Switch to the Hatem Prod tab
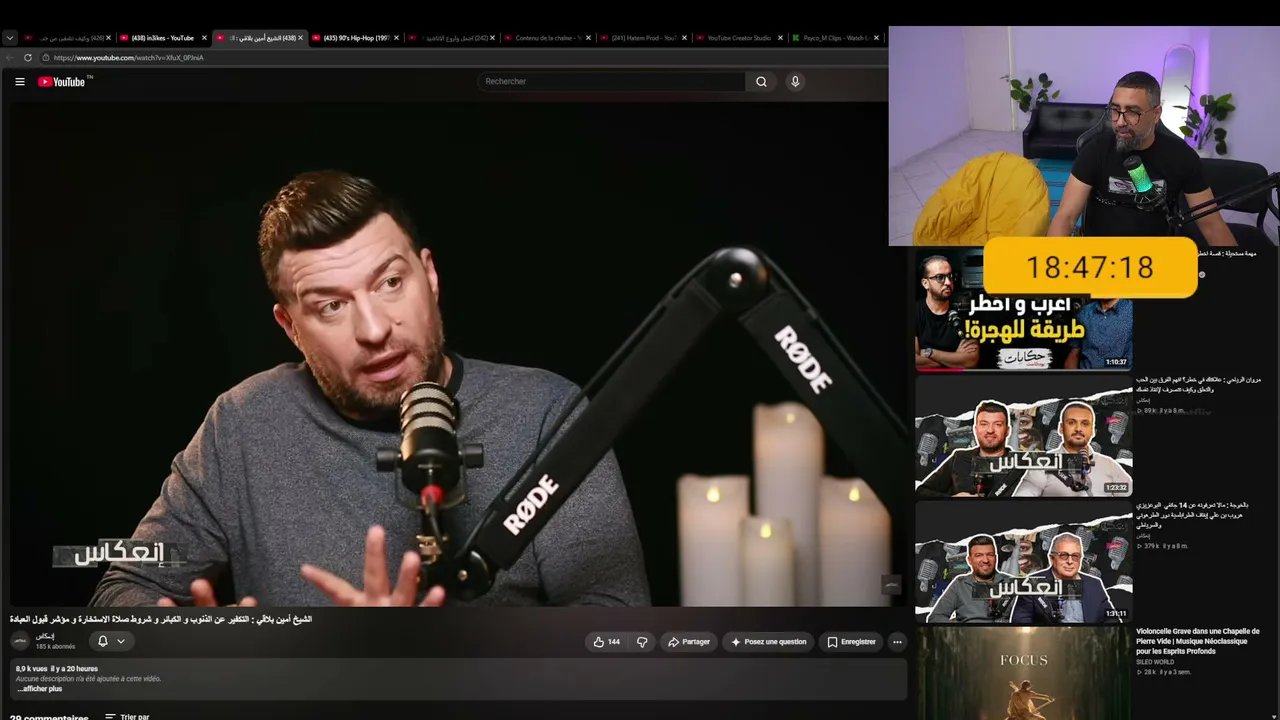1280x720 pixels. point(642,38)
